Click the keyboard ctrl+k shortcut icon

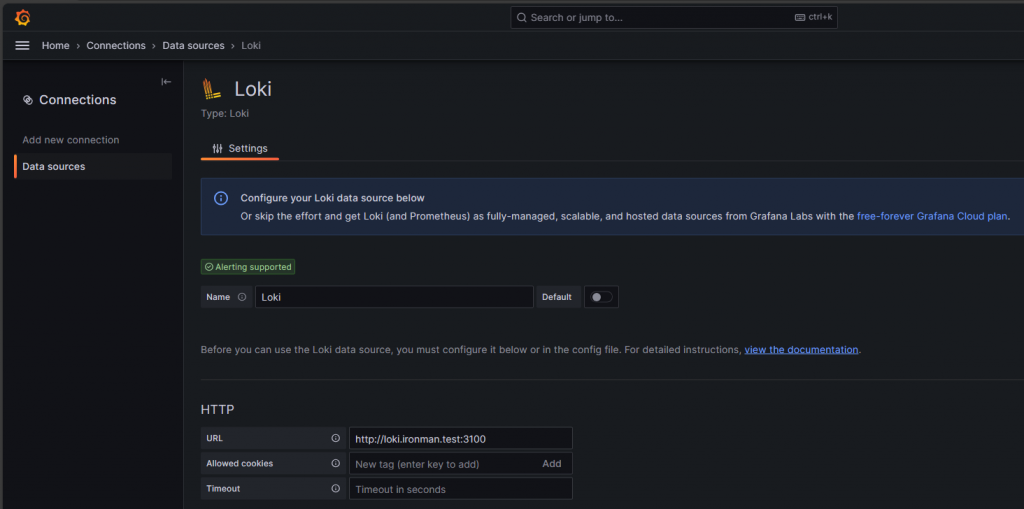pyautogui.click(x=800, y=18)
